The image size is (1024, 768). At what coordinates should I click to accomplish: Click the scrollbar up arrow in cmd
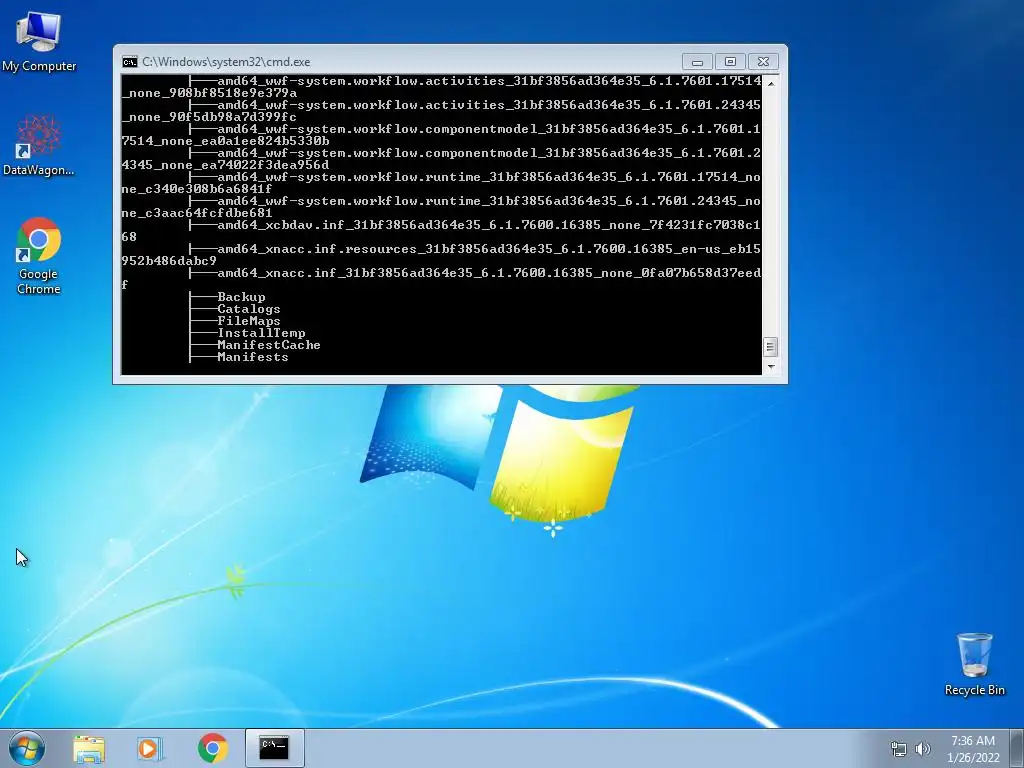[771, 83]
